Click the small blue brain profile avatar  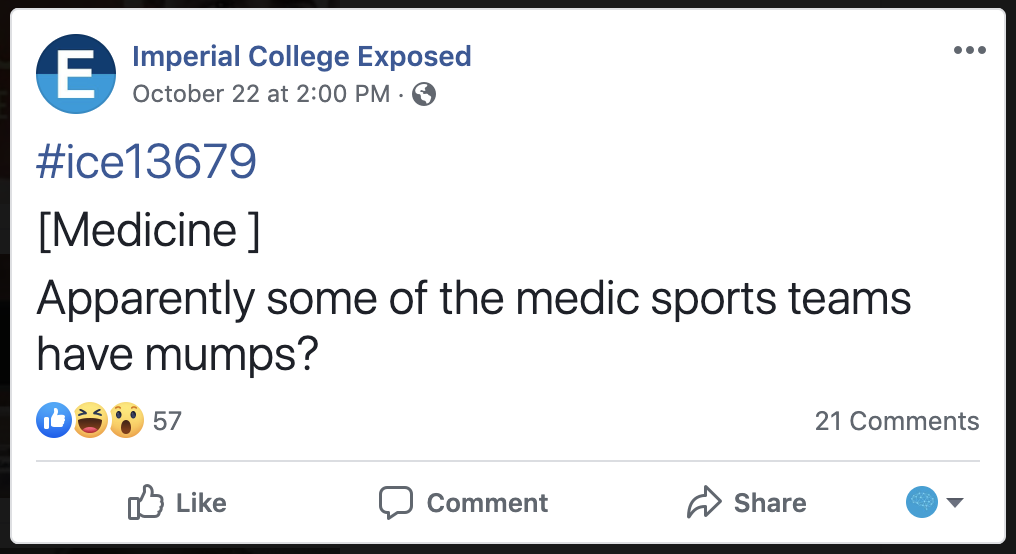(922, 502)
